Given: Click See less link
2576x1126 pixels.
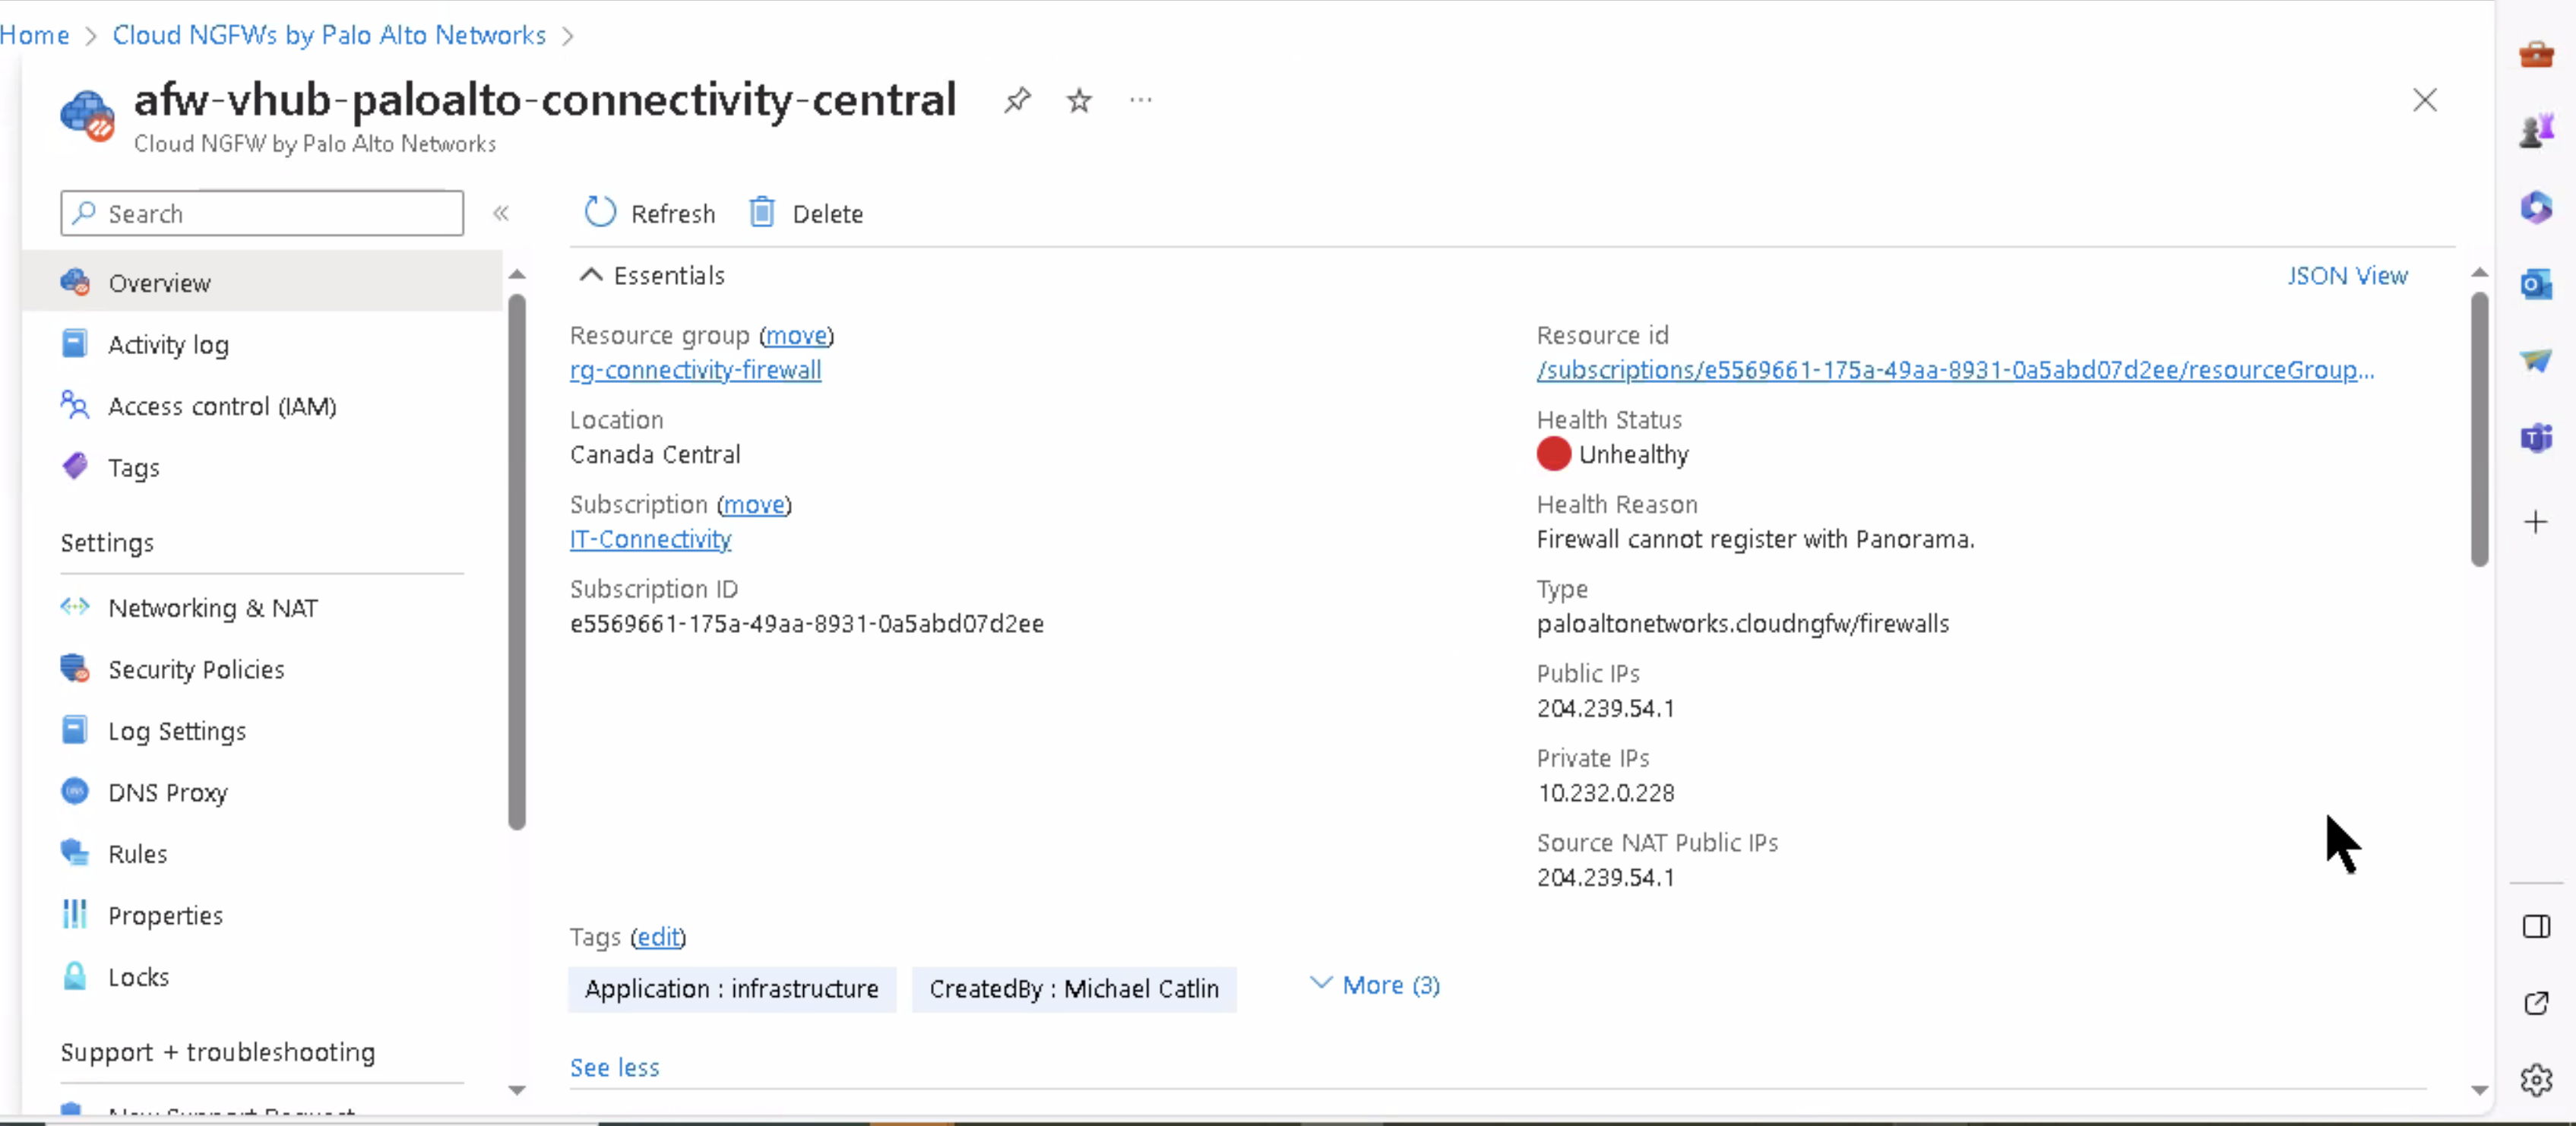Looking at the screenshot, I should 614,1067.
